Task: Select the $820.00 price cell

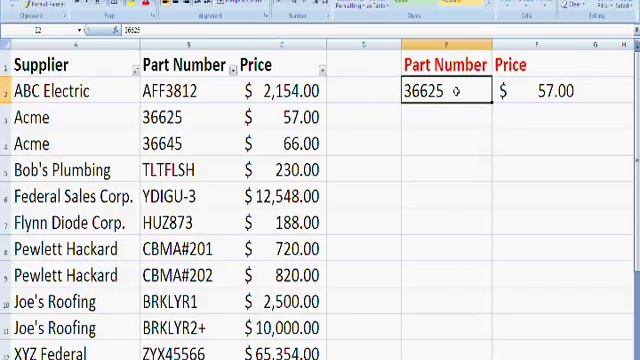Action: [282, 275]
